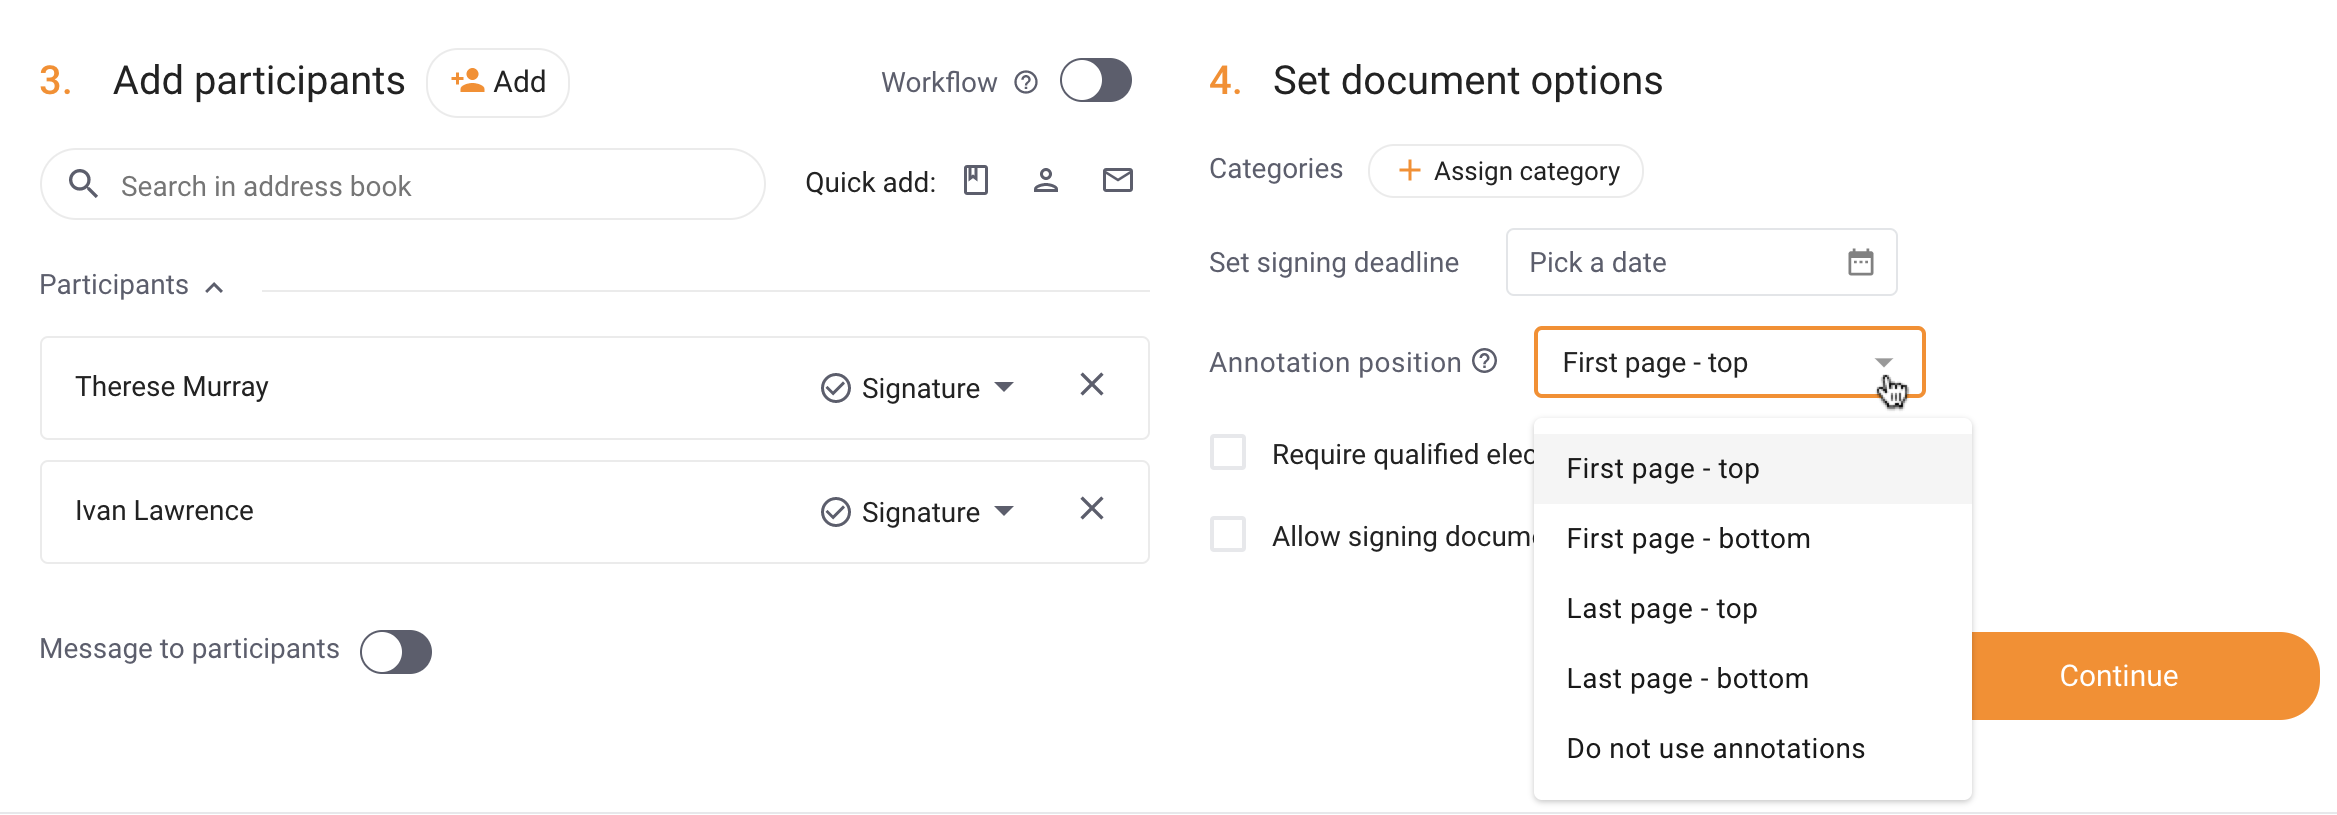The image size is (2337, 815).
Task: Enable Message to participants toggle
Action: [396, 652]
